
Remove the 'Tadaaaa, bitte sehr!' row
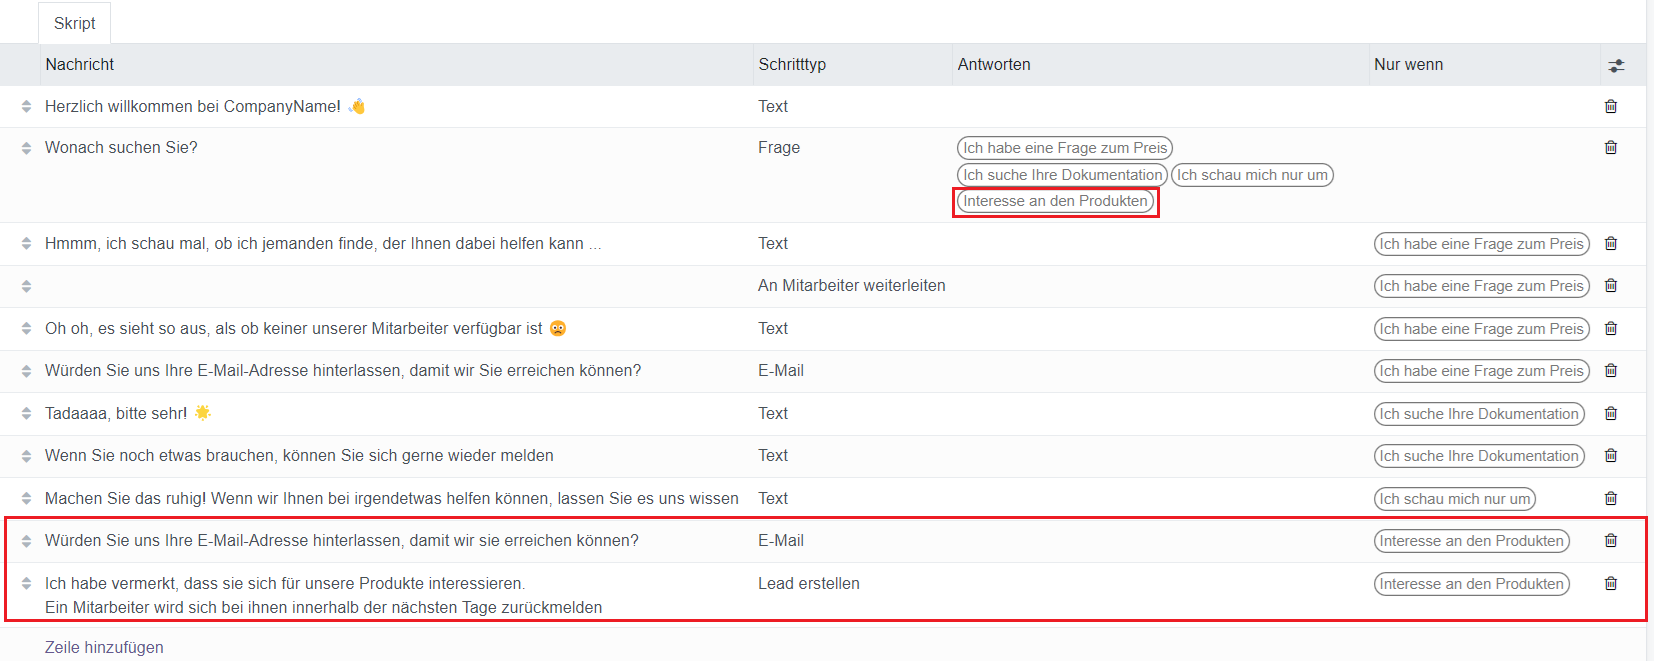(1610, 413)
